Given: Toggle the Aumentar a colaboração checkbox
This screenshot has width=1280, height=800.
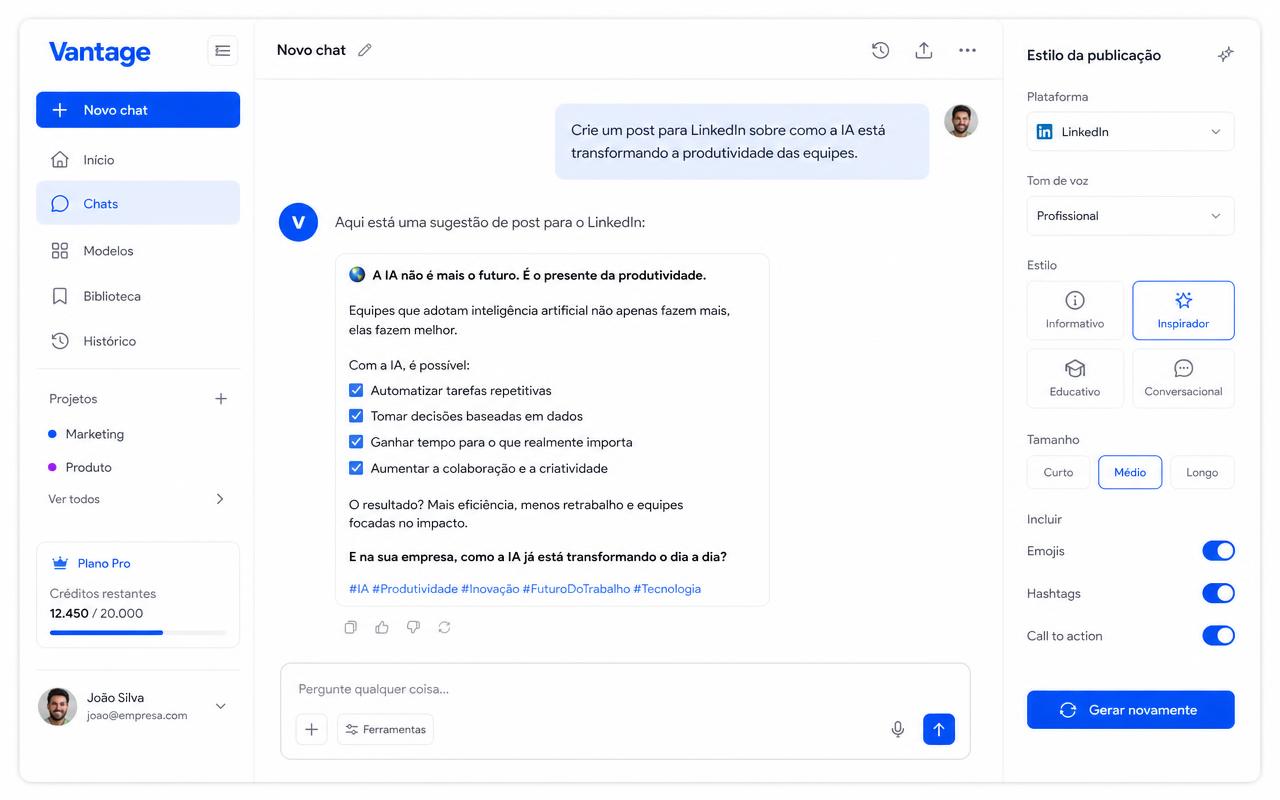Looking at the screenshot, I should pos(356,468).
